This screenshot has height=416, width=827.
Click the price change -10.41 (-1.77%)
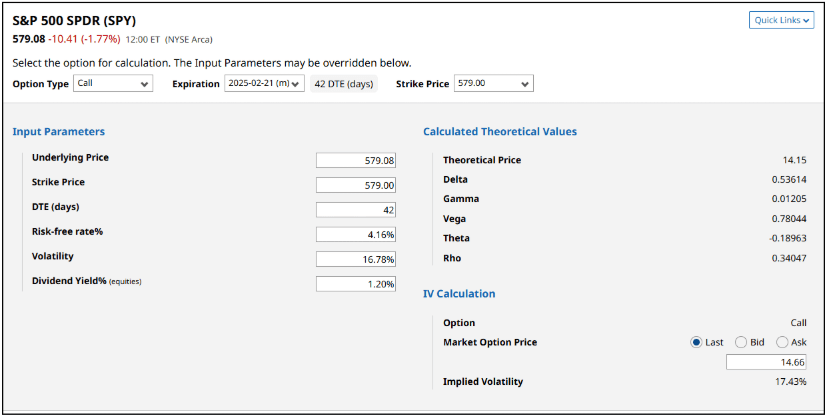pyautogui.click(x=84, y=39)
